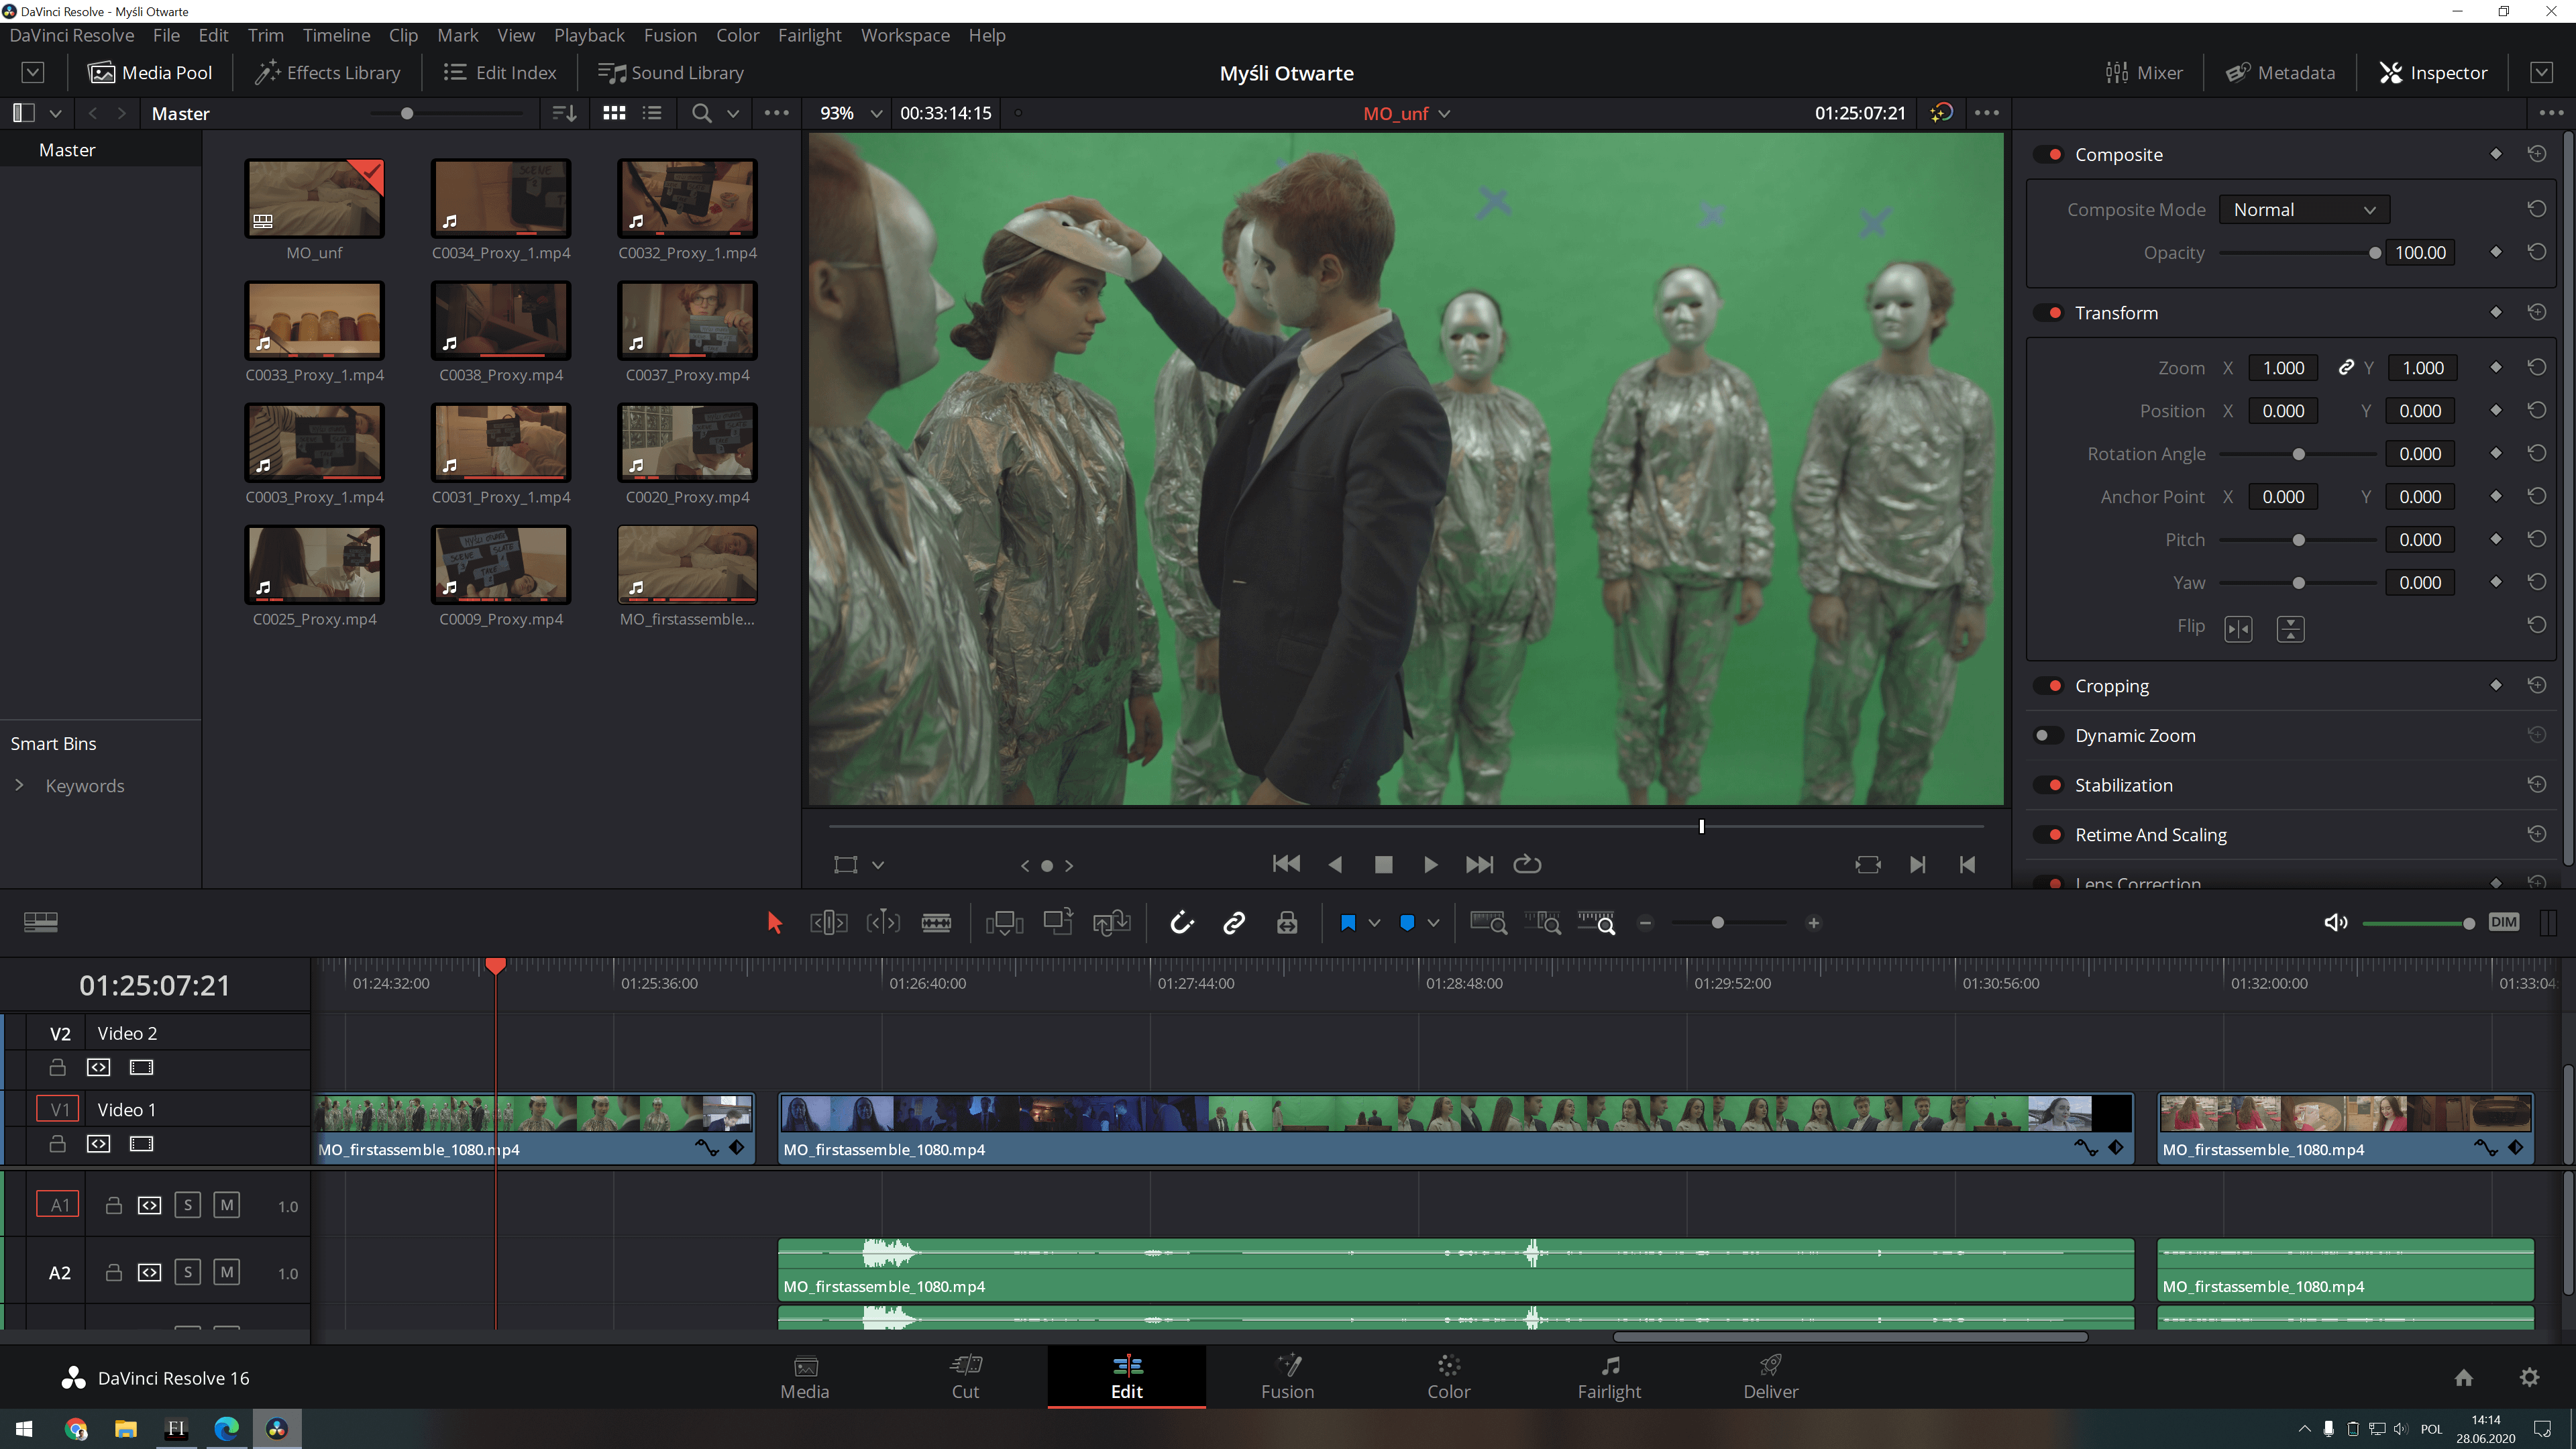This screenshot has width=2576, height=1449.
Task: Open the Composite Mode dropdown
Action: 2304,210
